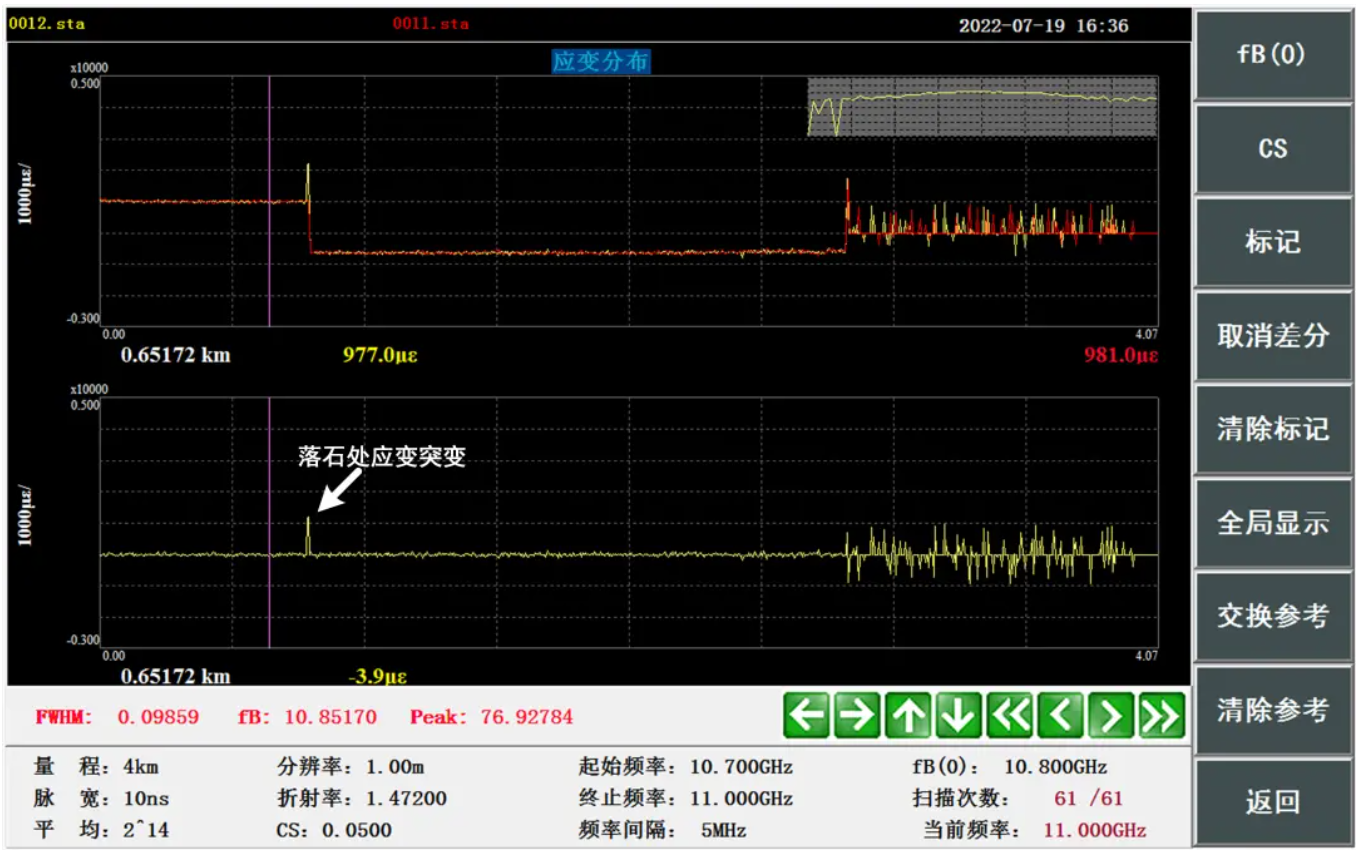Click the 脉宽 10ns pulse width setting
This screenshot has width=1362, height=860.
[x=101, y=799]
